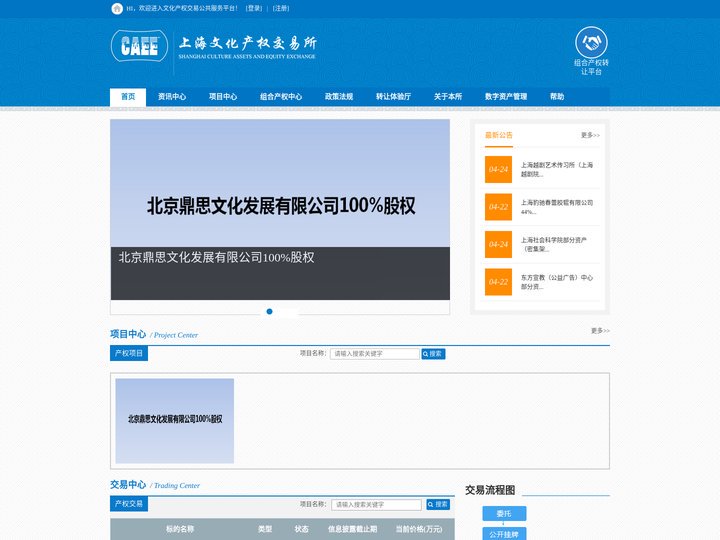Select the 首页 navigation tab
The height and width of the screenshot is (540, 720).
pos(128,97)
